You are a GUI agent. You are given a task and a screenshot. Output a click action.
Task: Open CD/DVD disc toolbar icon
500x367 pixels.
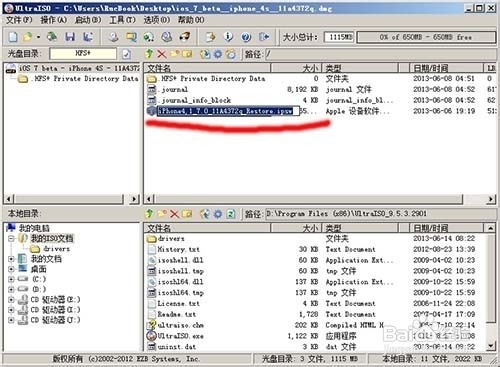tap(52, 37)
